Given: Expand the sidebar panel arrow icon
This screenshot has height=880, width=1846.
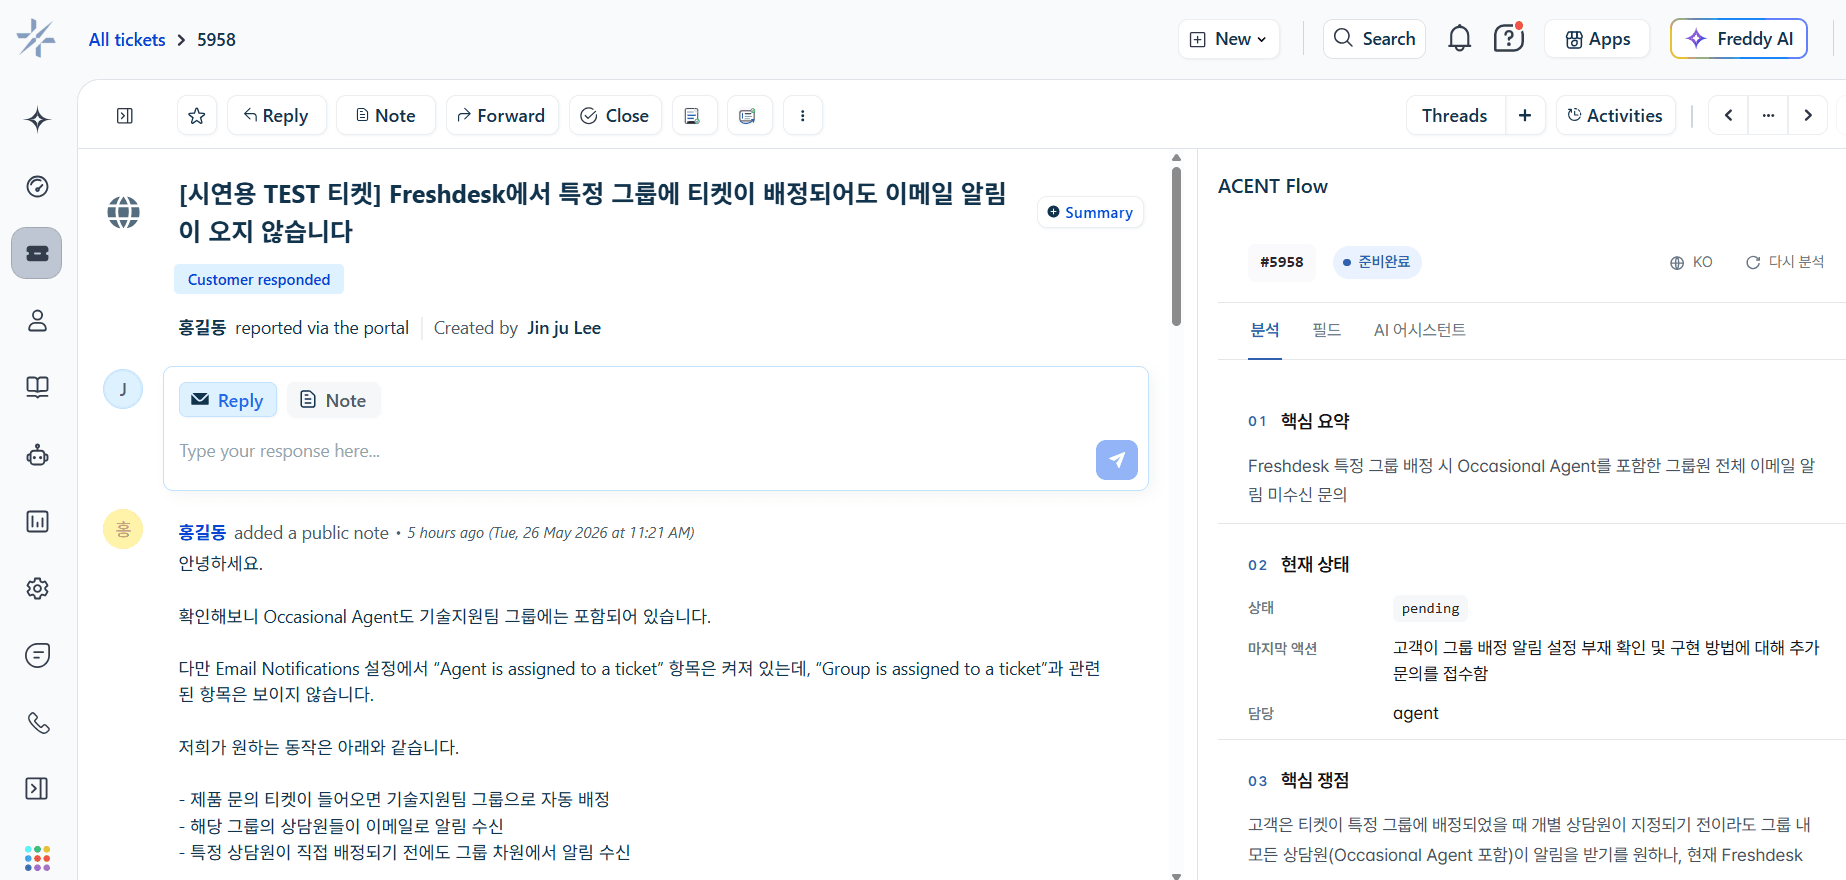Looking at the screenshot, I should 37,789.
